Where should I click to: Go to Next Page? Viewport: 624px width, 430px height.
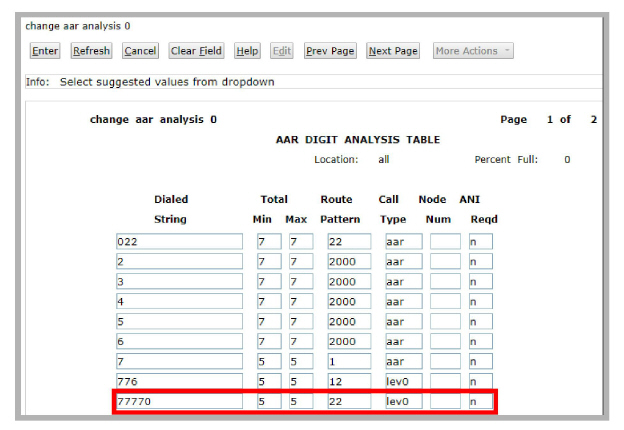[393, 51]
